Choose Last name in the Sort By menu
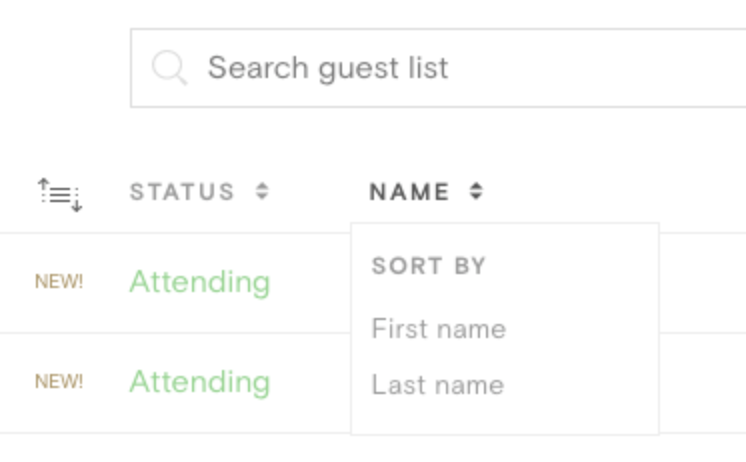Screen dimensions: 746x462 point(437,384)
